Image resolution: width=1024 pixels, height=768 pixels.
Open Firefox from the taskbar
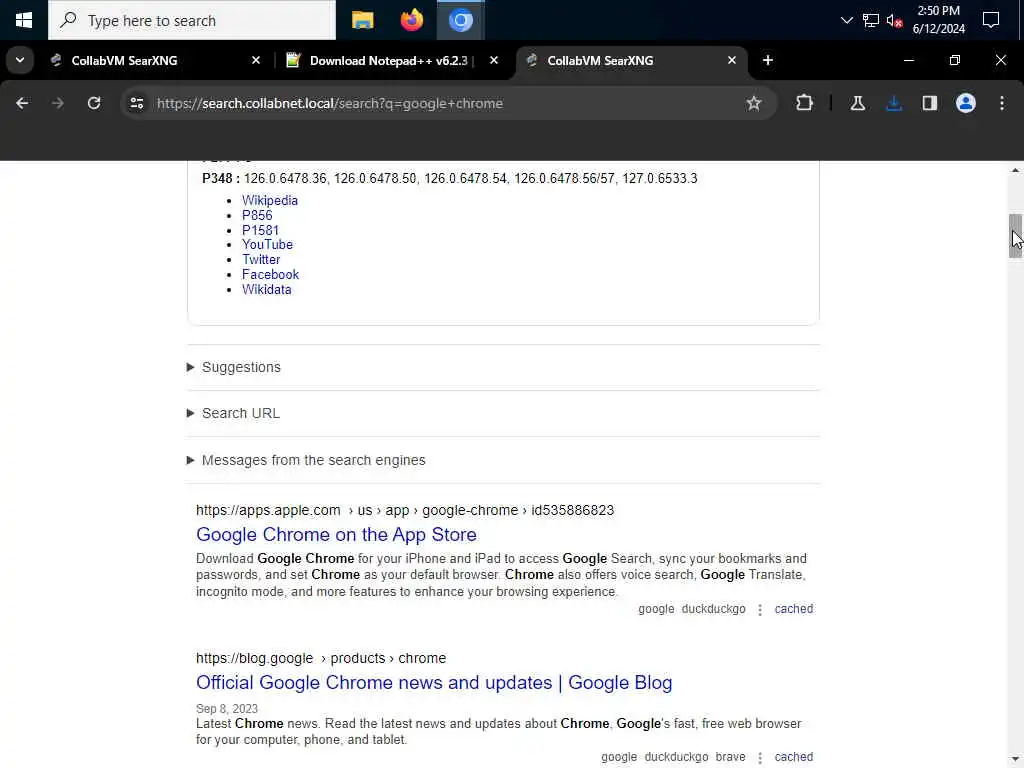tap(411, 20)
